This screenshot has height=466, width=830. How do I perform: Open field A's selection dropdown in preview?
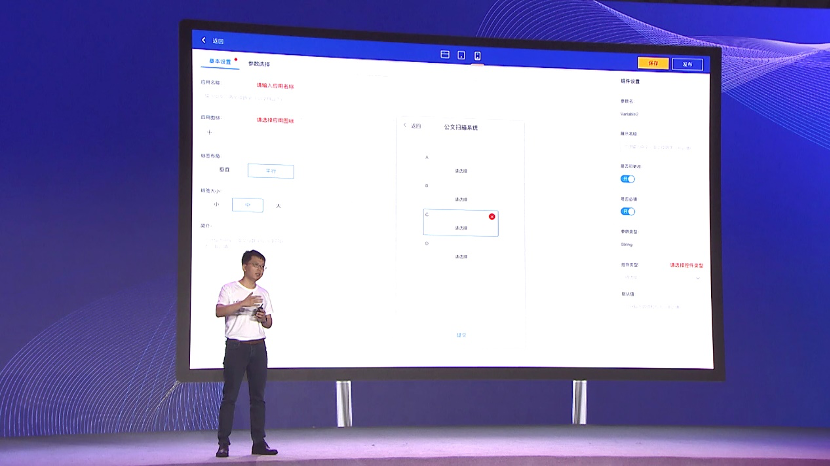point(460,171)
